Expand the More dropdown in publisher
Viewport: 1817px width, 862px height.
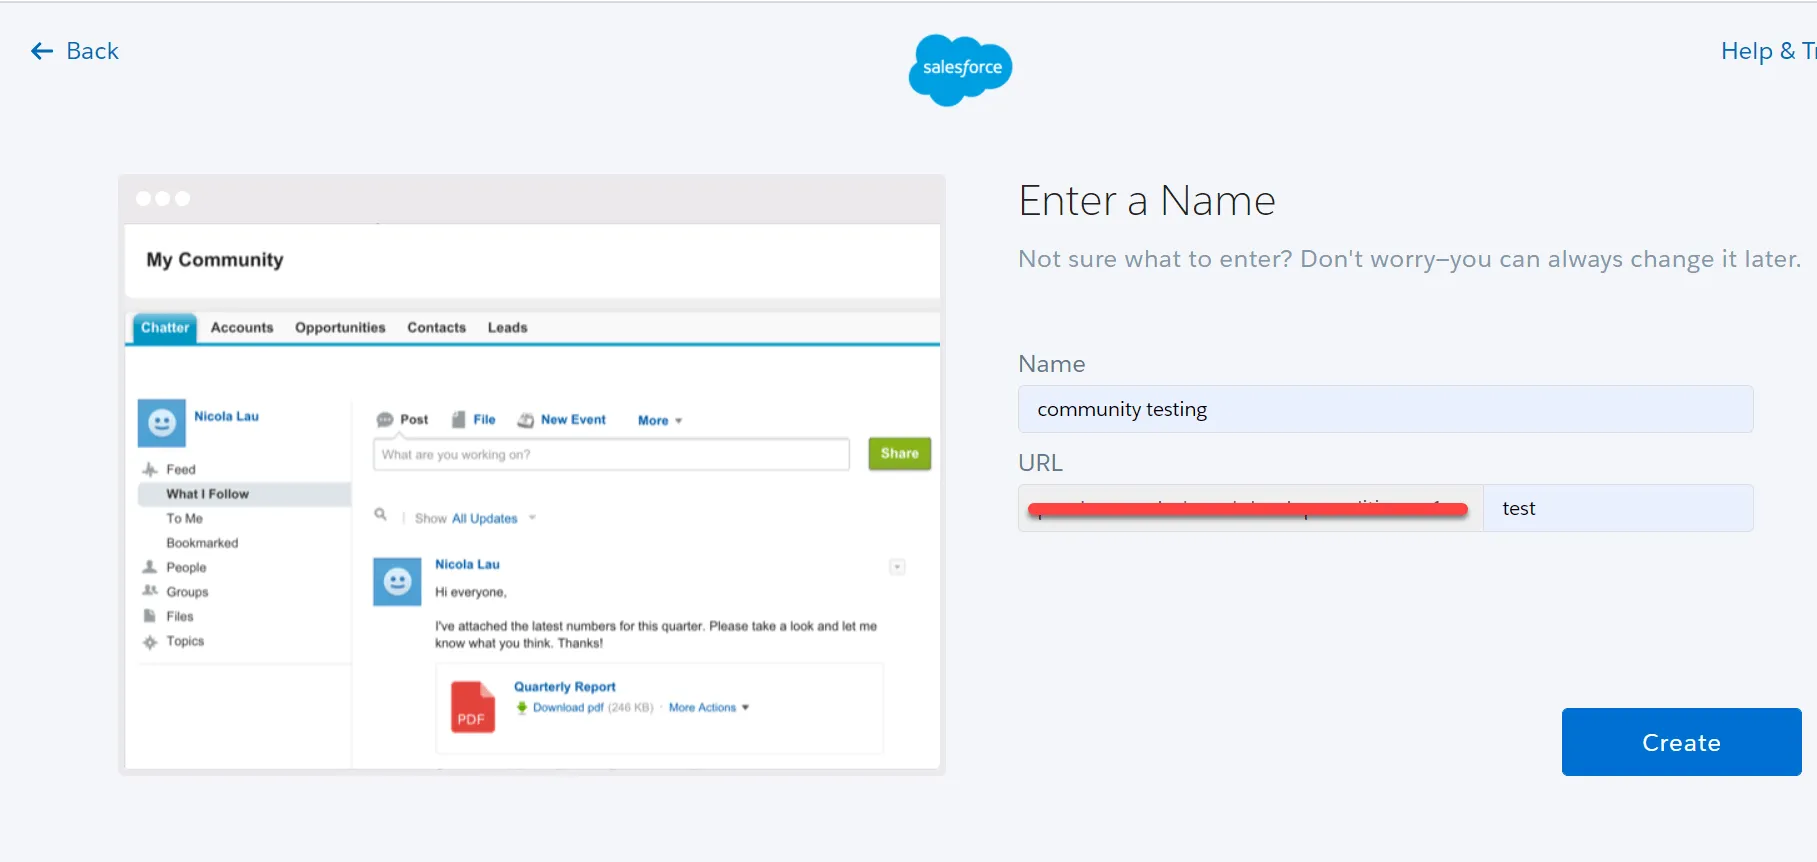pyautogui.click(x=660, y=421)
